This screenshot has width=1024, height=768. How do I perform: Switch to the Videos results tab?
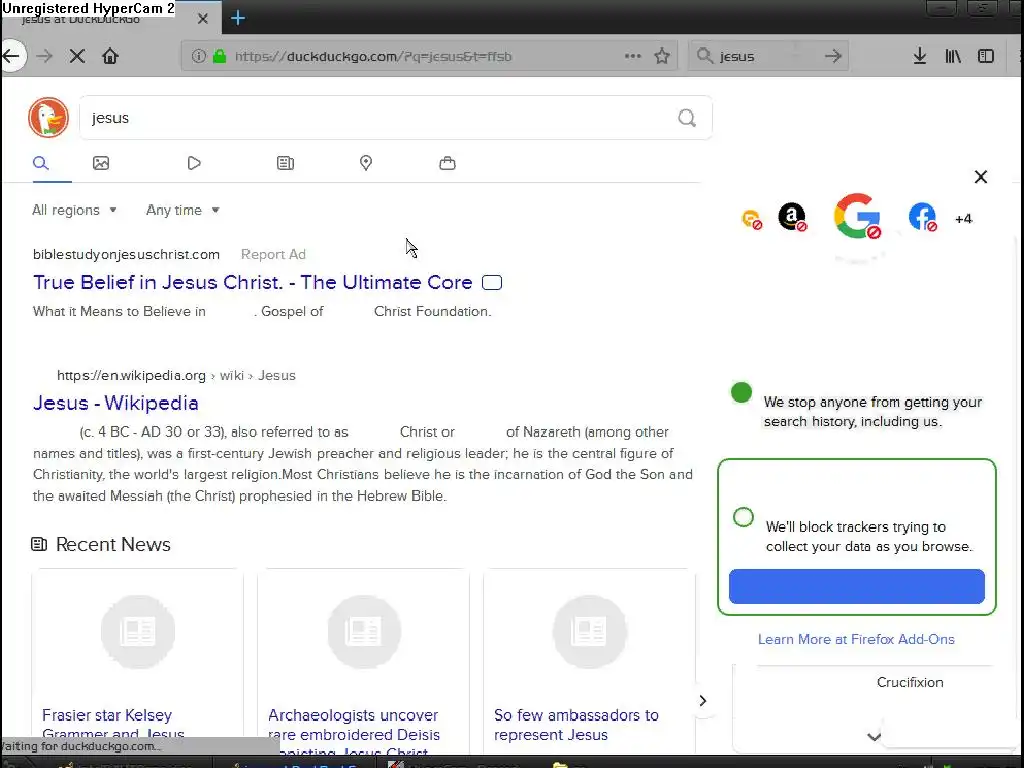click(194, 163)
